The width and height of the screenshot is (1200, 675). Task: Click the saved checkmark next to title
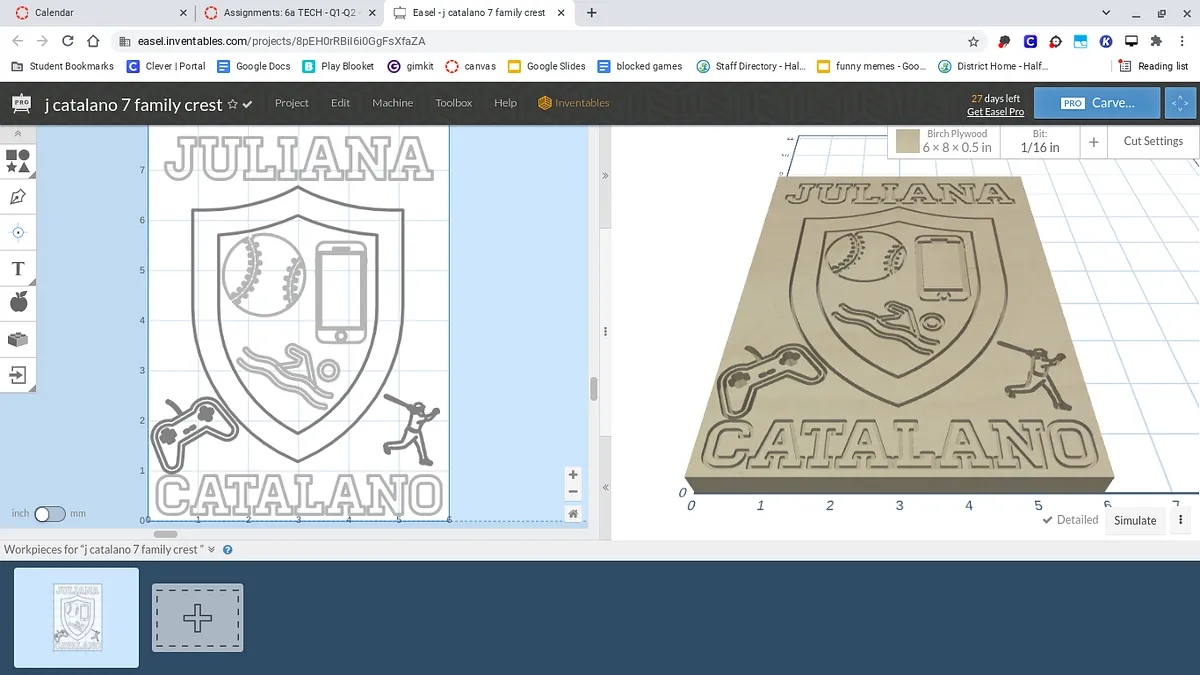pyautogui.click(x=247, y=104)
